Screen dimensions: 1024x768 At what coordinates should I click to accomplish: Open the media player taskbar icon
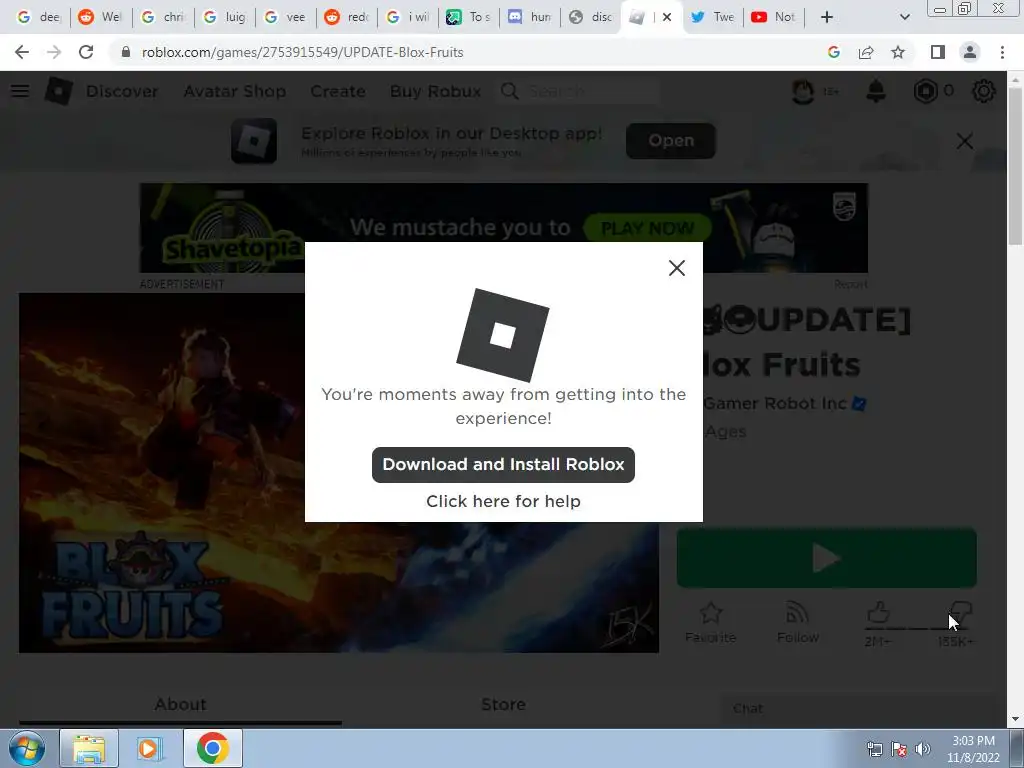pyautogui.click(x=150, y=748)
